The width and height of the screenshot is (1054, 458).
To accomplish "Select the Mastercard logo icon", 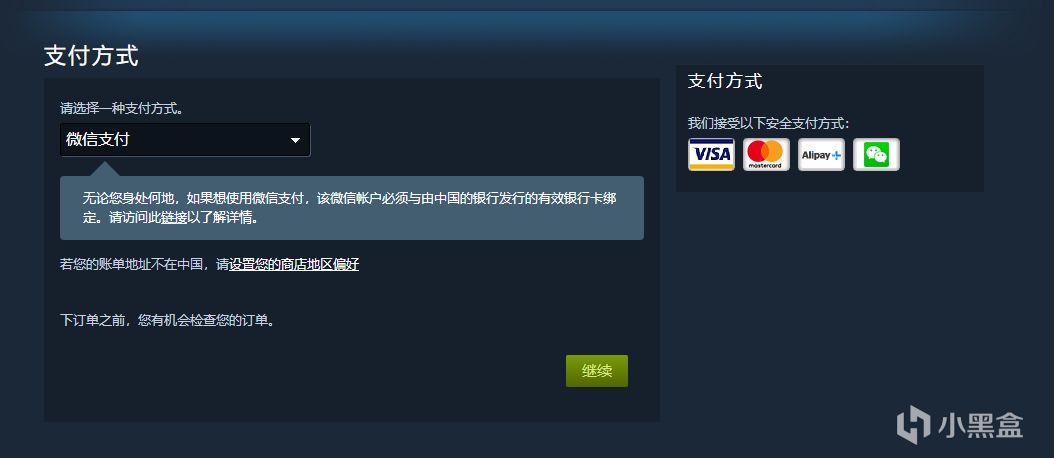I will 766,155.
